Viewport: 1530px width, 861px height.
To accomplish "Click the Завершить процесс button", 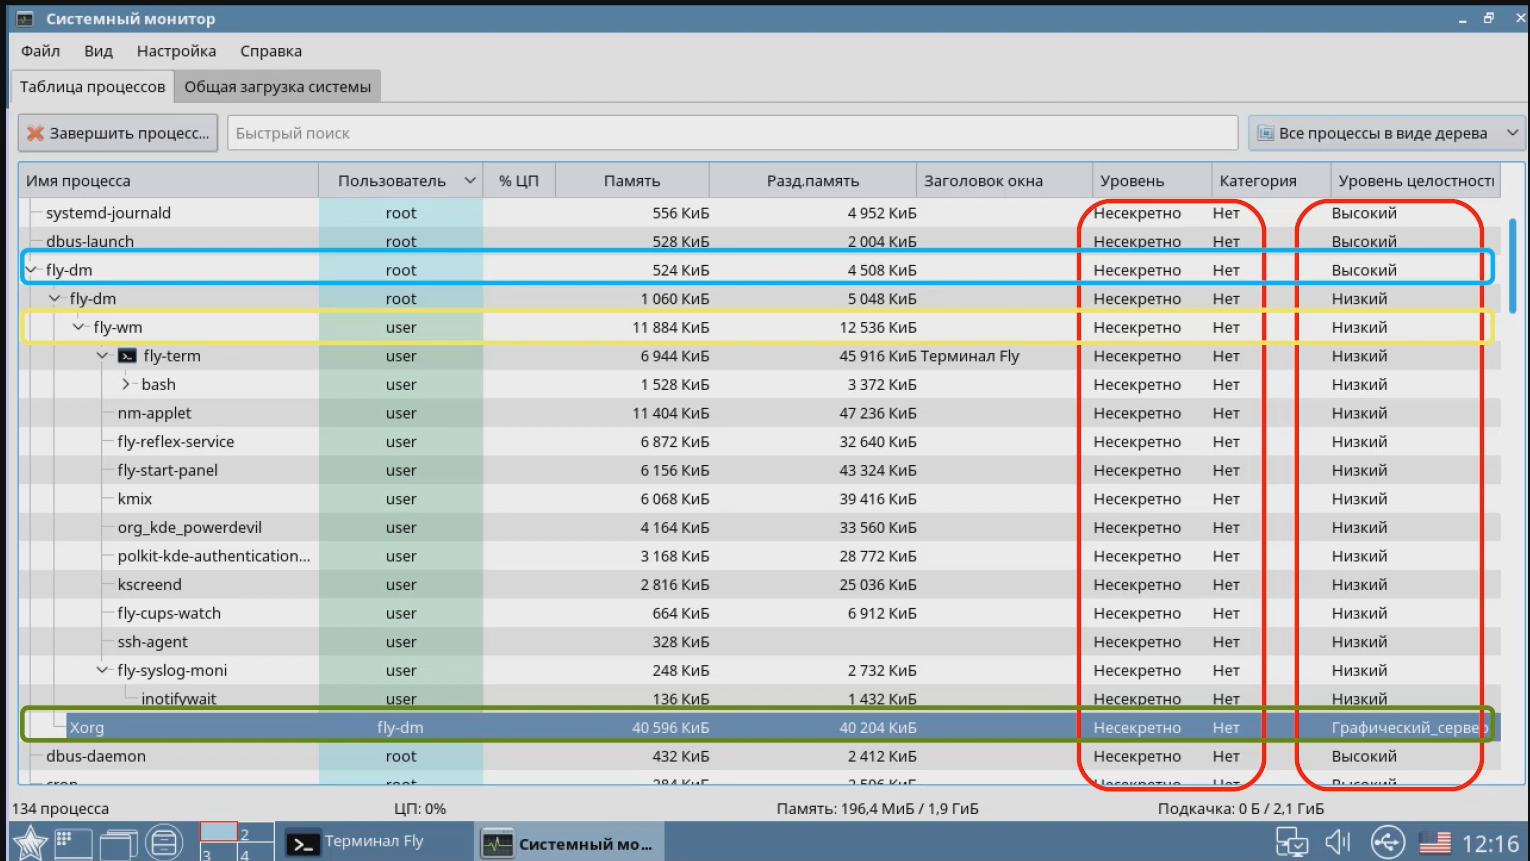I will 118,133.
